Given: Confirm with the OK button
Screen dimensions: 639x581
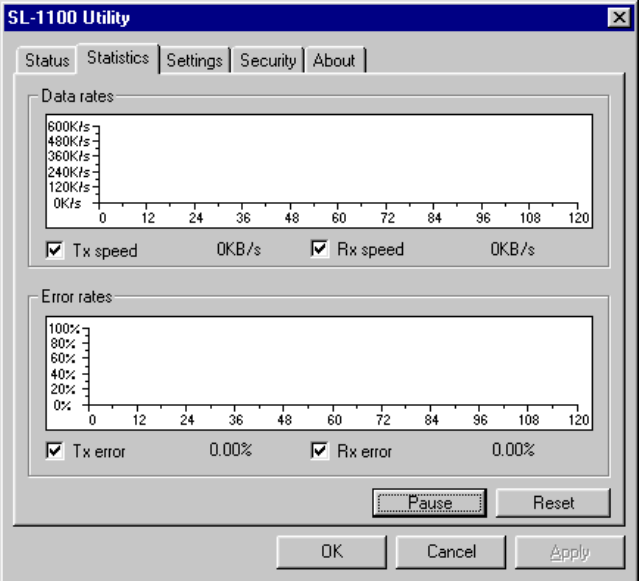Looking at the screenshot, I should coord(332,552).
